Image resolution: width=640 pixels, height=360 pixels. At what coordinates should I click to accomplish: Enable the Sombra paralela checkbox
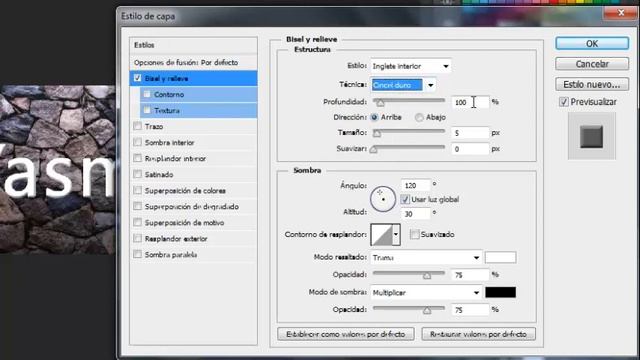coord(138,254)
